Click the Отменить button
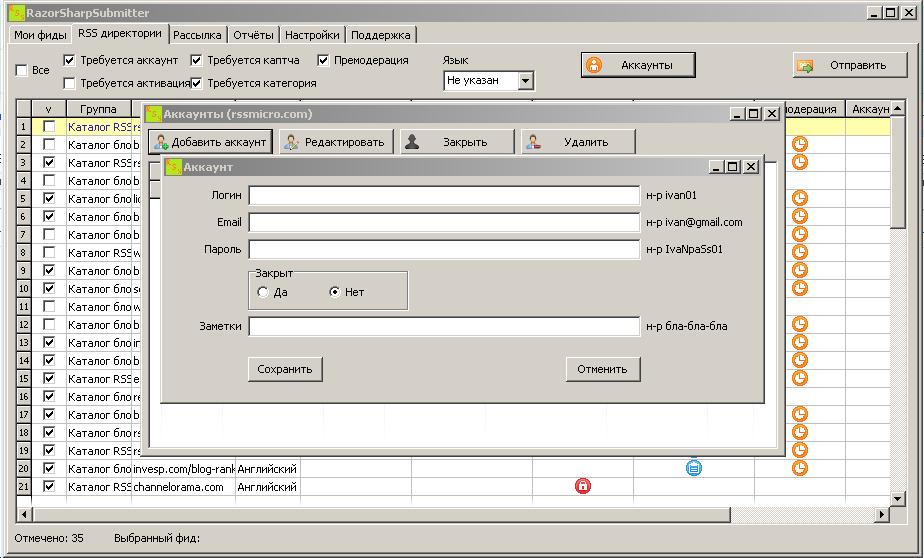This screenshot has height=558, width=924. point(602,369)
